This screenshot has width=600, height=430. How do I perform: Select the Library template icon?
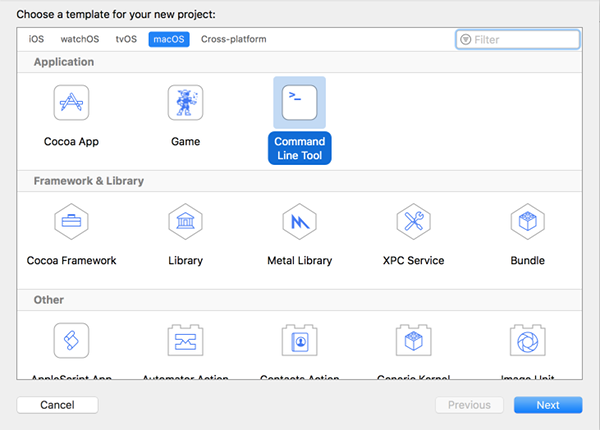tap(185, 222)
